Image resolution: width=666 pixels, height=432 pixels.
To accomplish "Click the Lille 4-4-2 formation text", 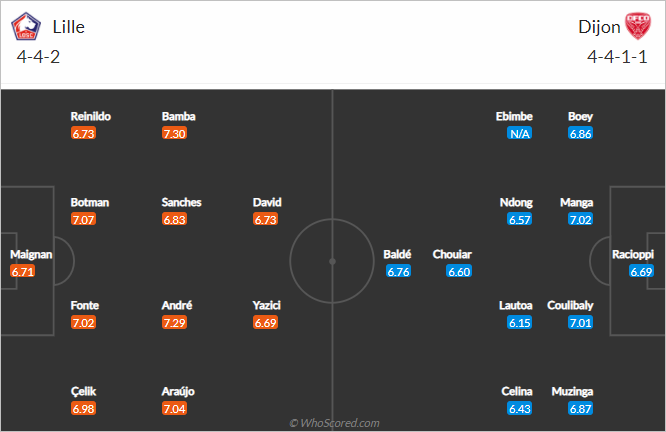I will [38, 56].
